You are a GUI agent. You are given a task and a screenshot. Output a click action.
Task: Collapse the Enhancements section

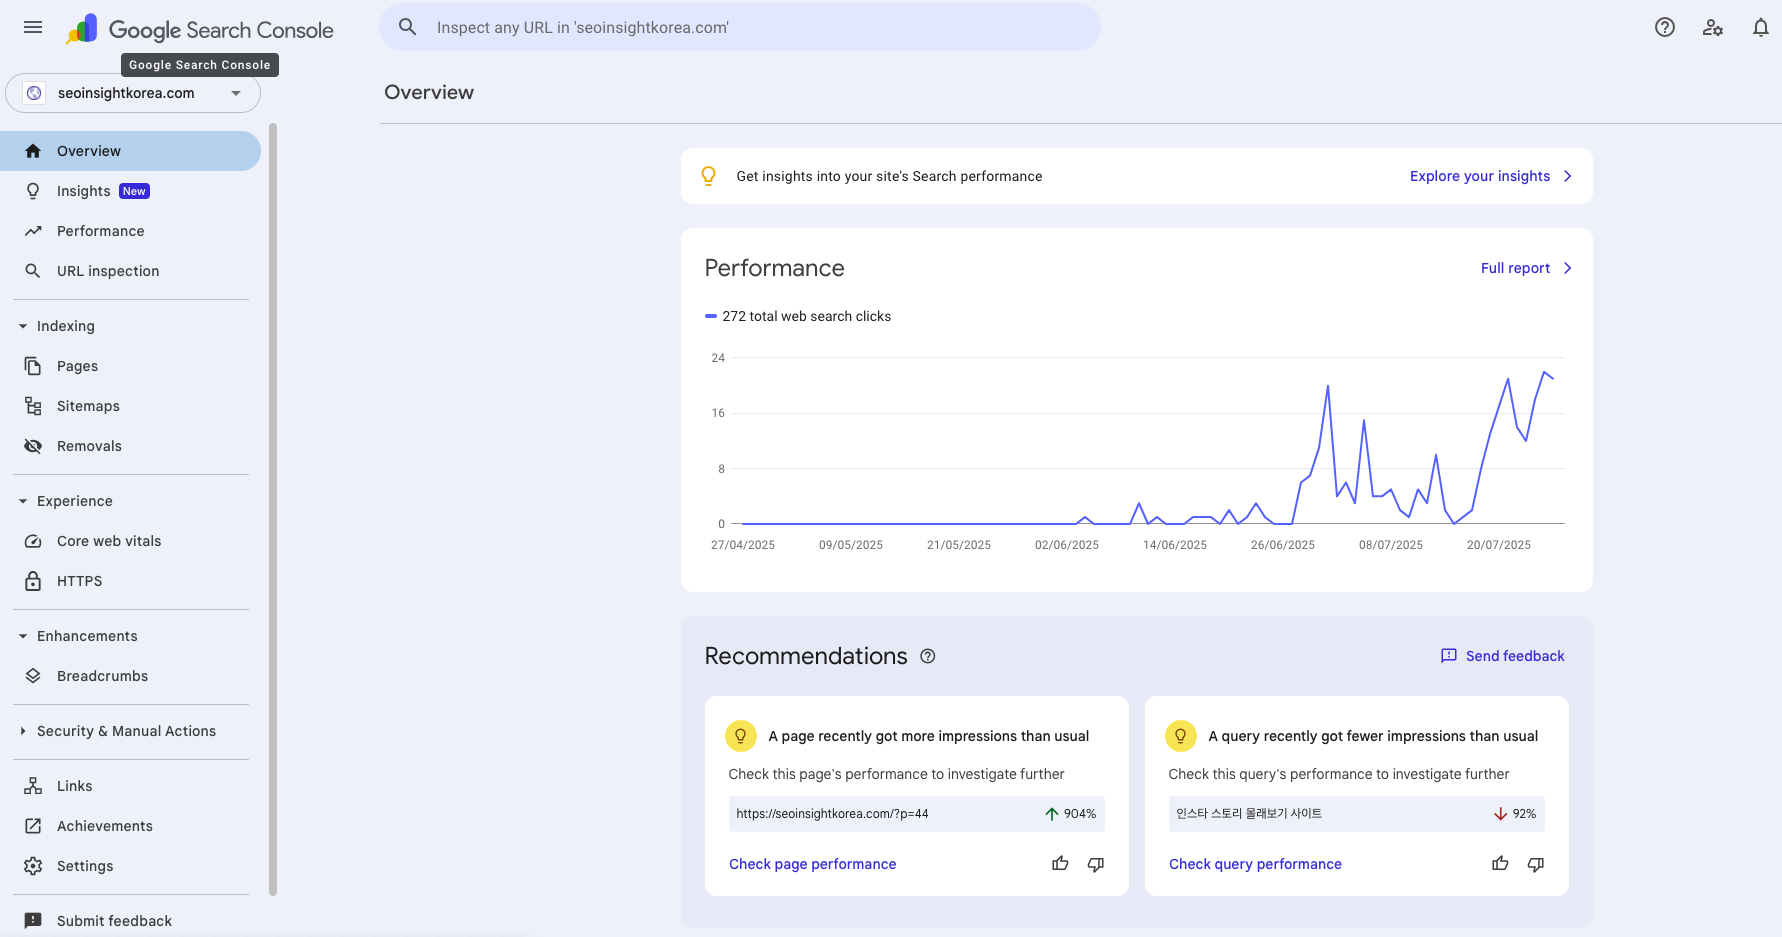(x=23, y=636)
